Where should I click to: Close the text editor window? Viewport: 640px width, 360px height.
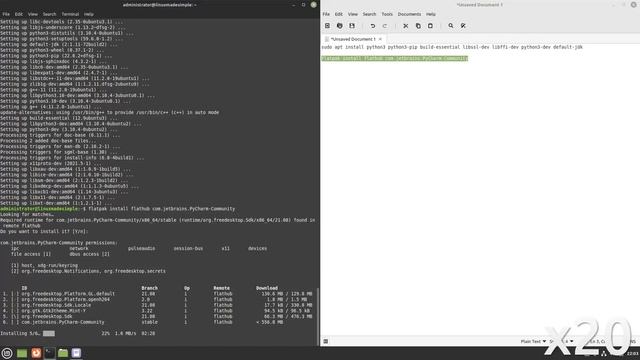[x=633, y=5]
